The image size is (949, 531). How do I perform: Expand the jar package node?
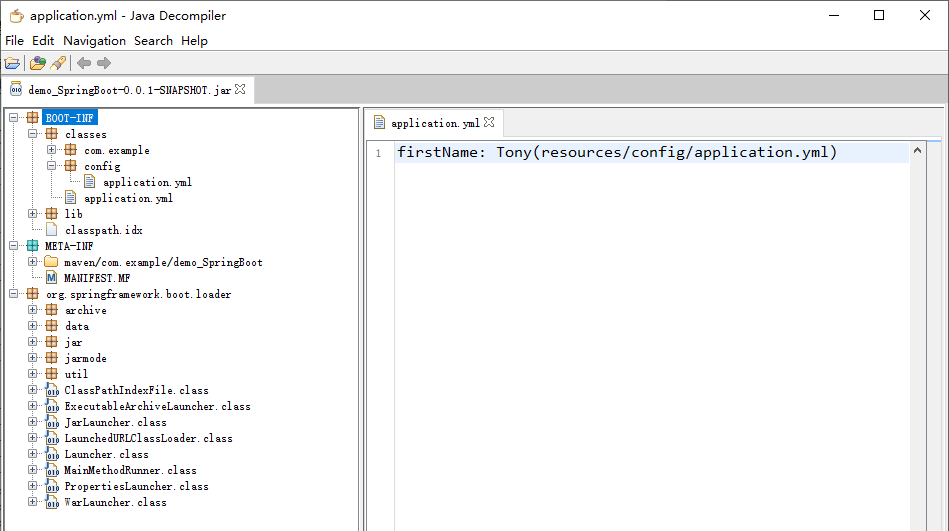[33, 341]
